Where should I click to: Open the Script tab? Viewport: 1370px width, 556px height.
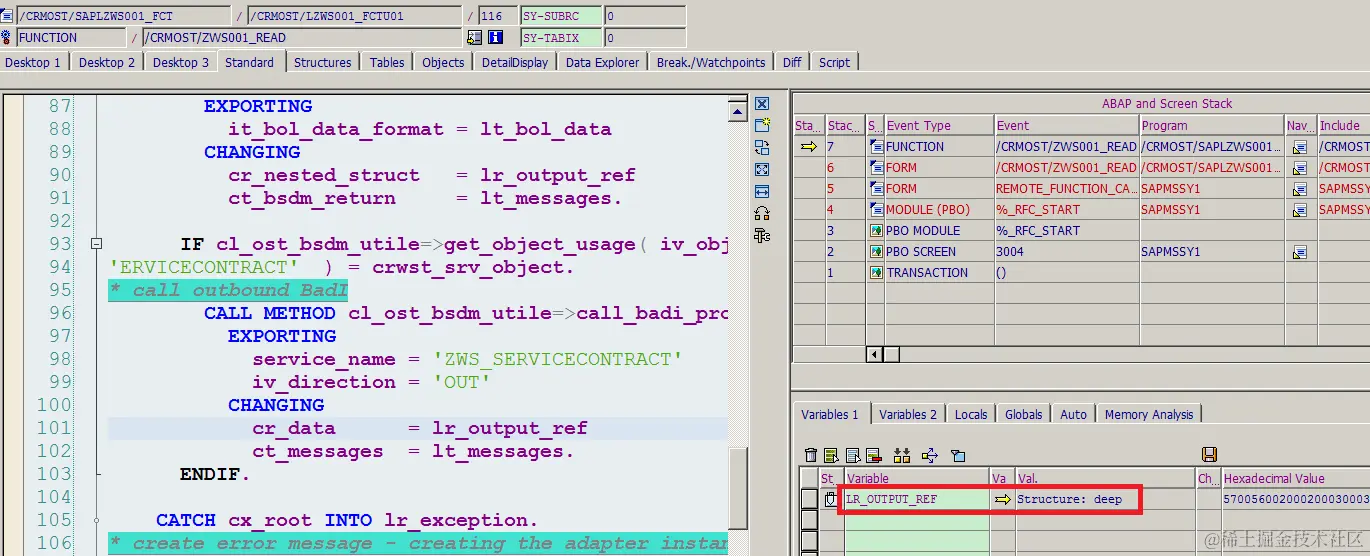click(x=834, y=62)
